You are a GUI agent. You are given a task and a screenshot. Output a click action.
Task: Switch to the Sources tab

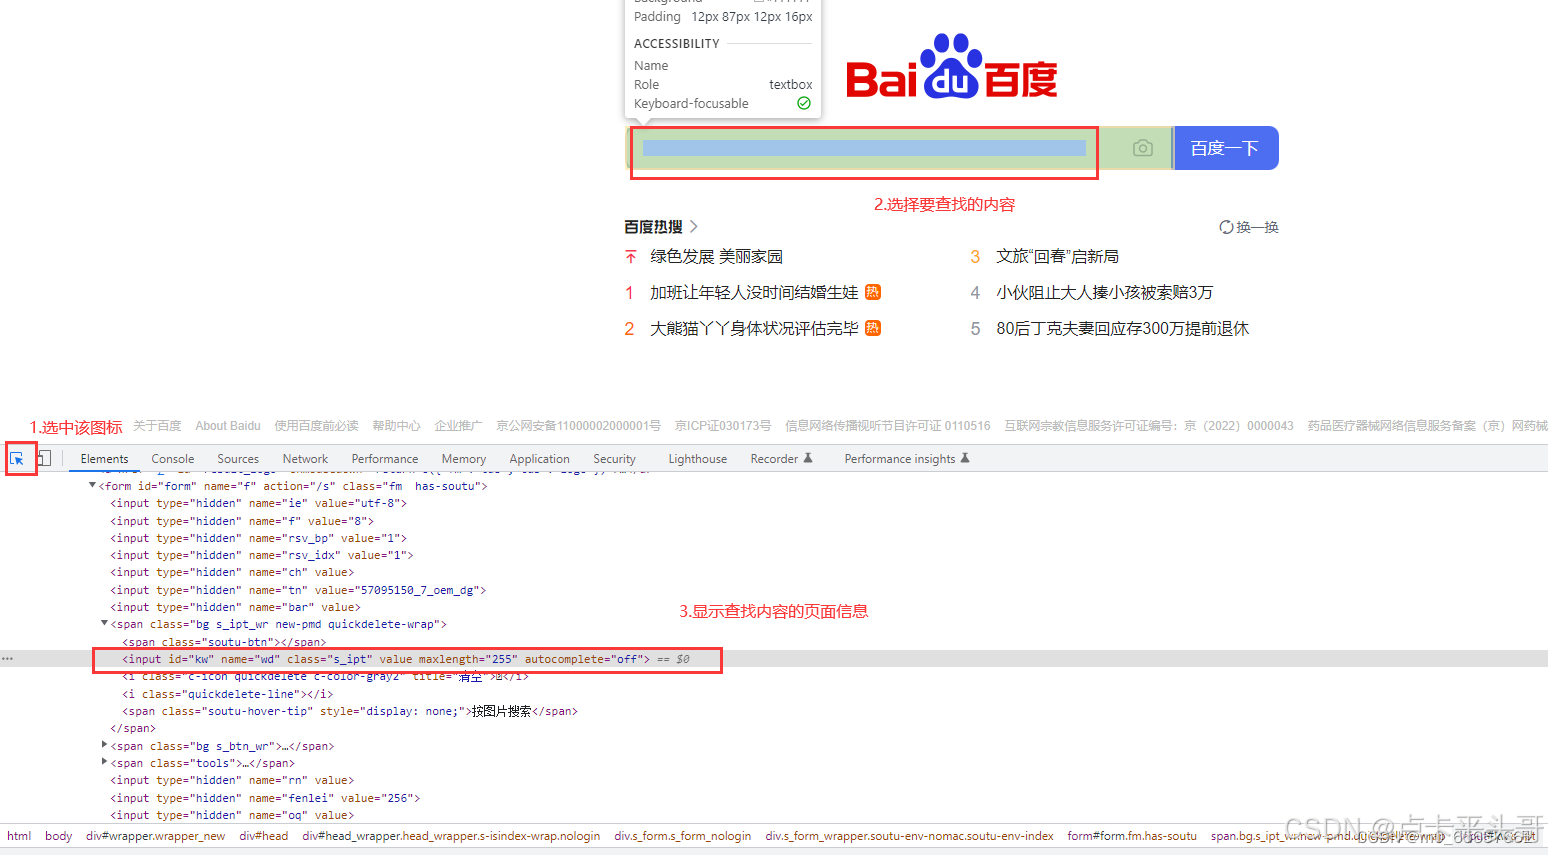click(238, 459)
